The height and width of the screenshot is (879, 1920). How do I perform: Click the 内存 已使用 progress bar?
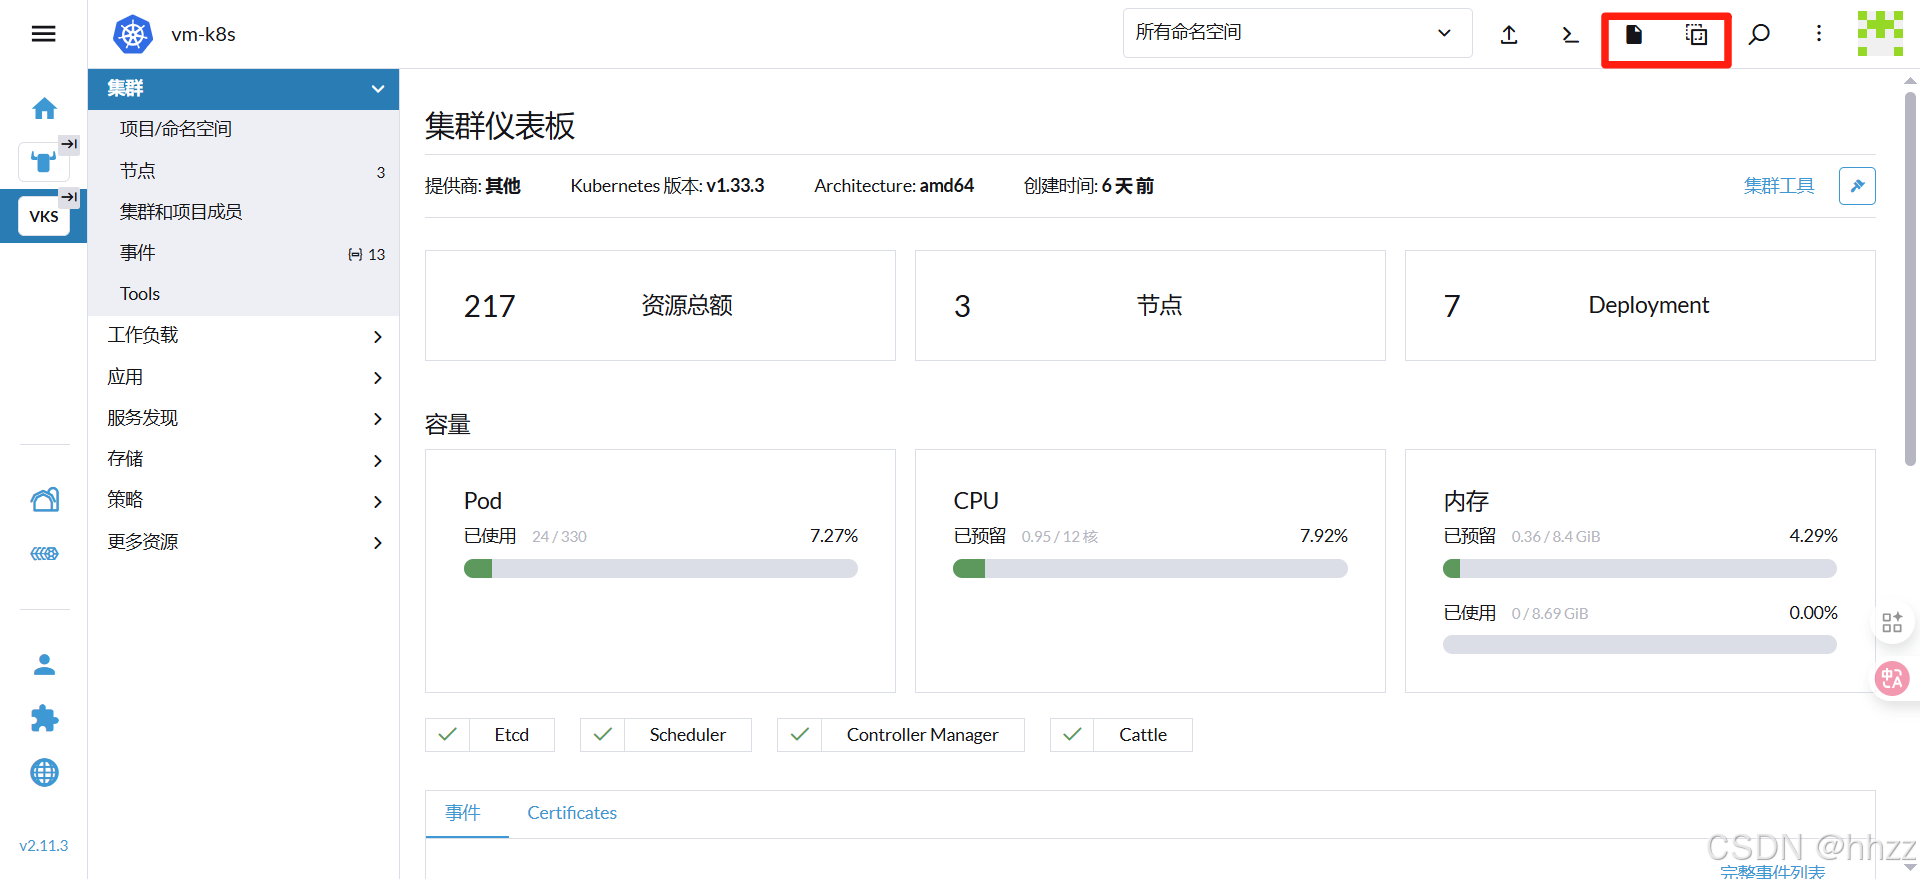point(1640,645)
